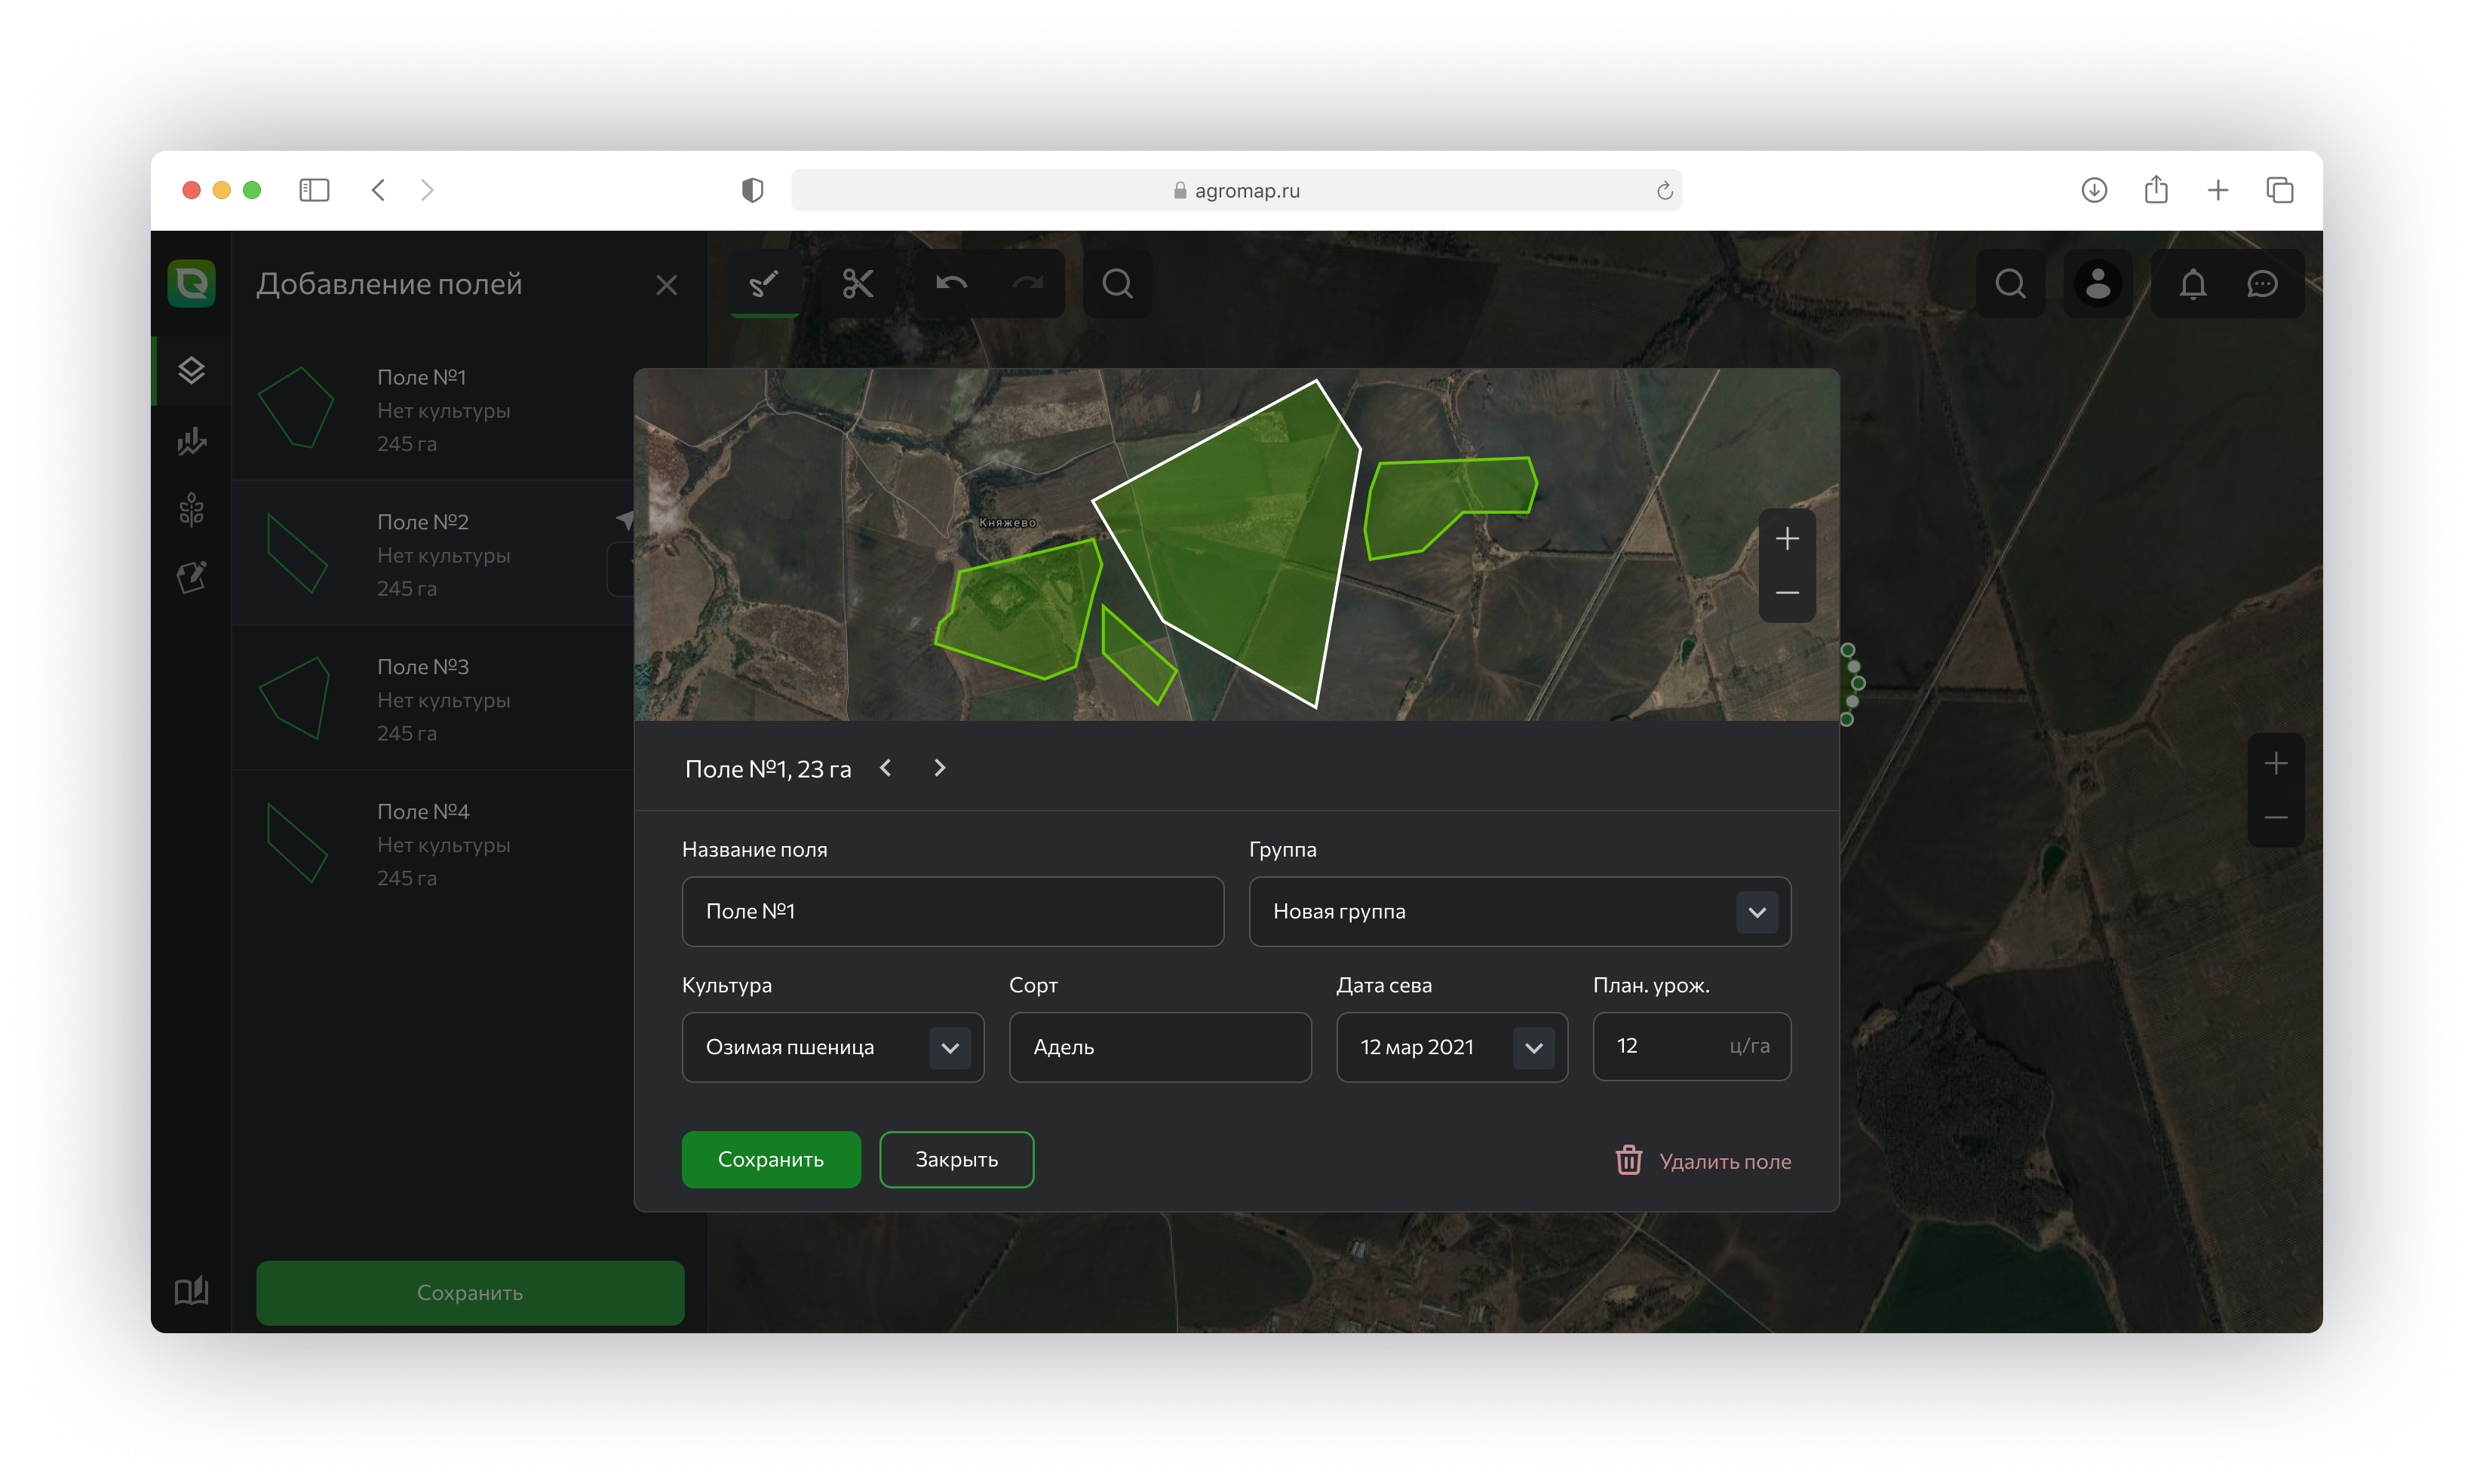The width and height of the screenshot is (2474, 1484).
Task: Click the Название поля input field
Action: (x=952, y=911)
